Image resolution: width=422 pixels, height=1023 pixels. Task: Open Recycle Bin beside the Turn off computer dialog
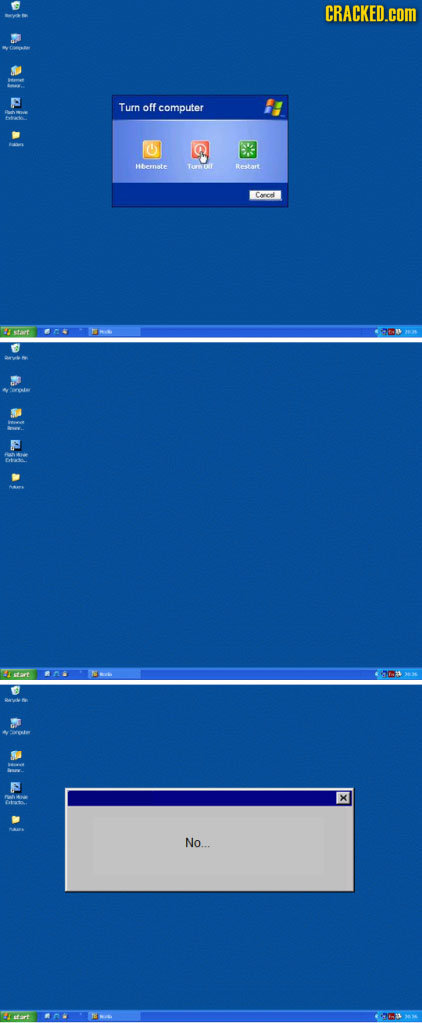point(14,7)
